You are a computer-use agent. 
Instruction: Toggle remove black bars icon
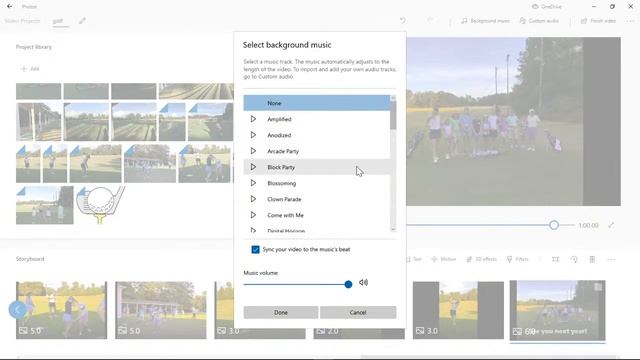point(556,259)
